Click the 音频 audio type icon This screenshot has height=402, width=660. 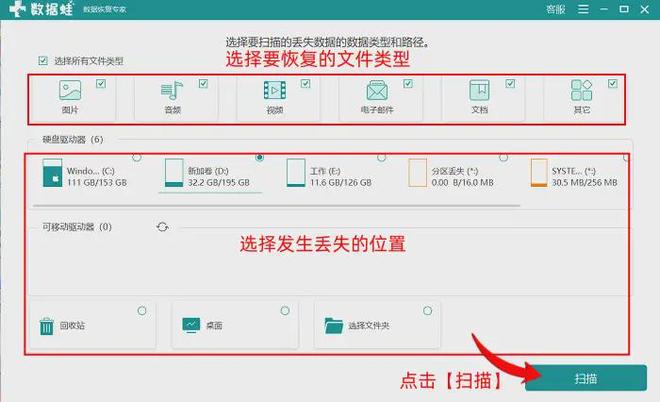172,91
